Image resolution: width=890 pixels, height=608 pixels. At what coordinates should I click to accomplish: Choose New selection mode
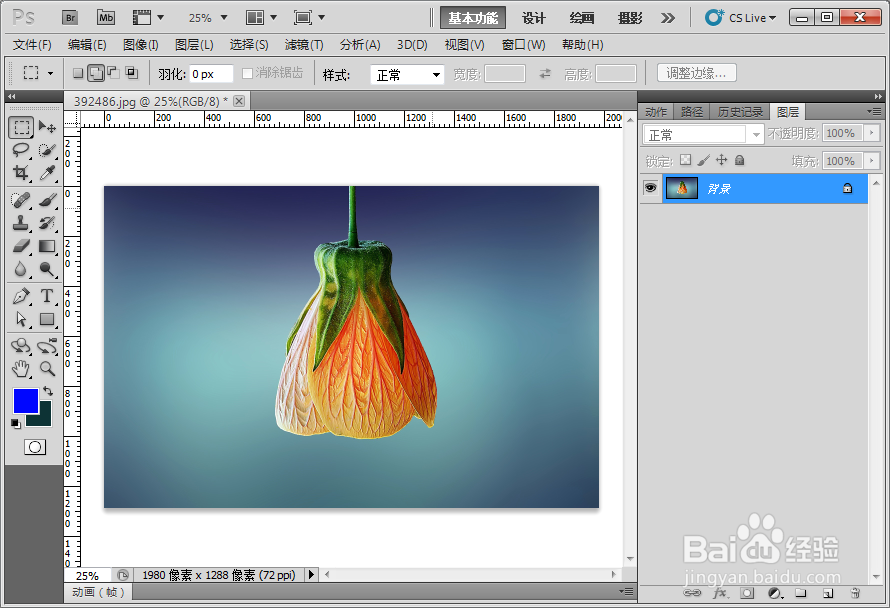78,73
